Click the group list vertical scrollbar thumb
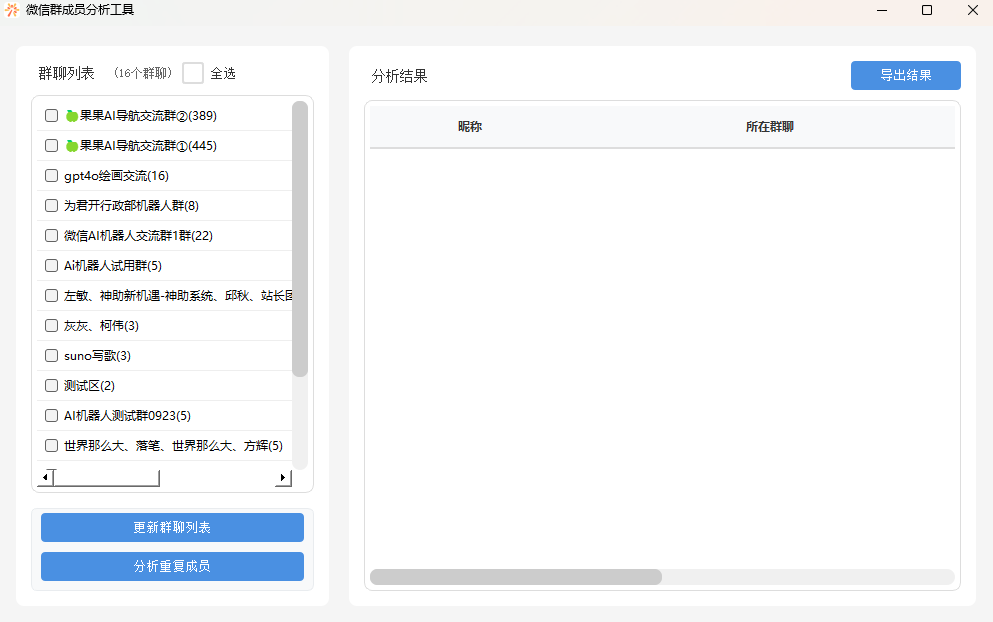Image resolution: width=993 pixels, height=622 pixels. tap(300, 239)
